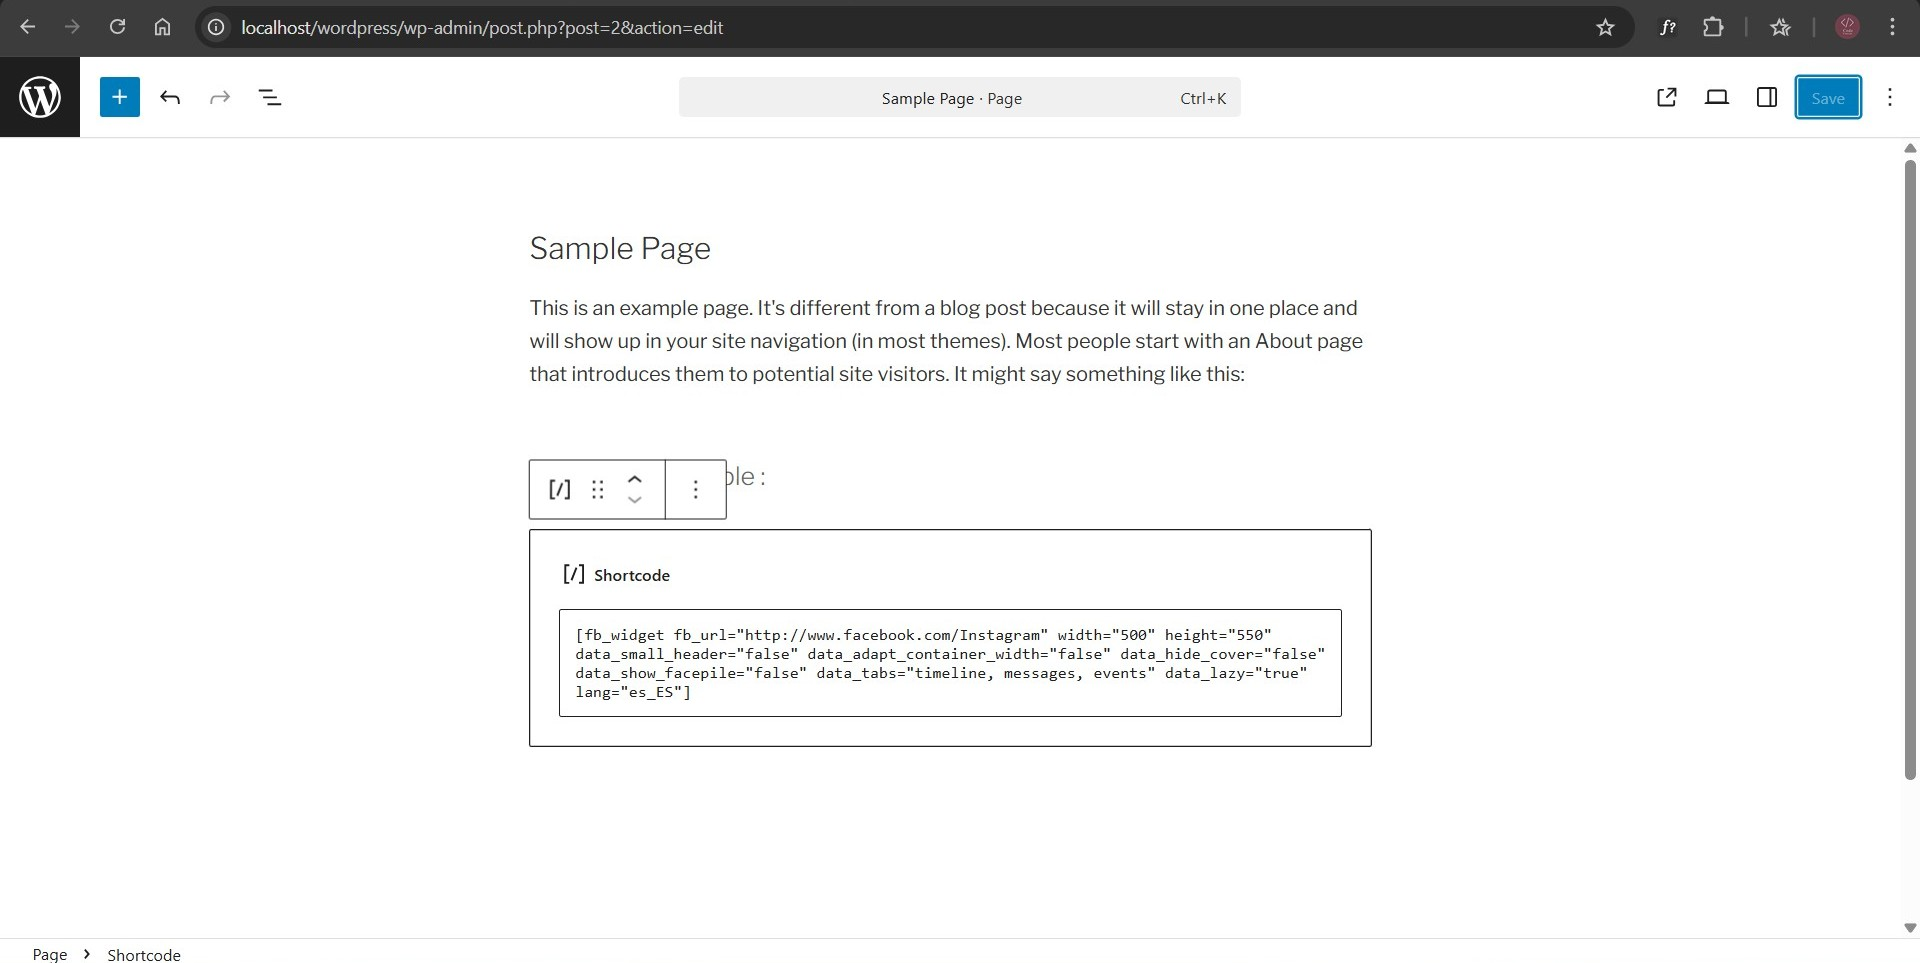The width and height of the screenshot is (1920, 963).
Task: Open the Shortcode block options menu
Action: pyautogui.click(x=695, y=489)
